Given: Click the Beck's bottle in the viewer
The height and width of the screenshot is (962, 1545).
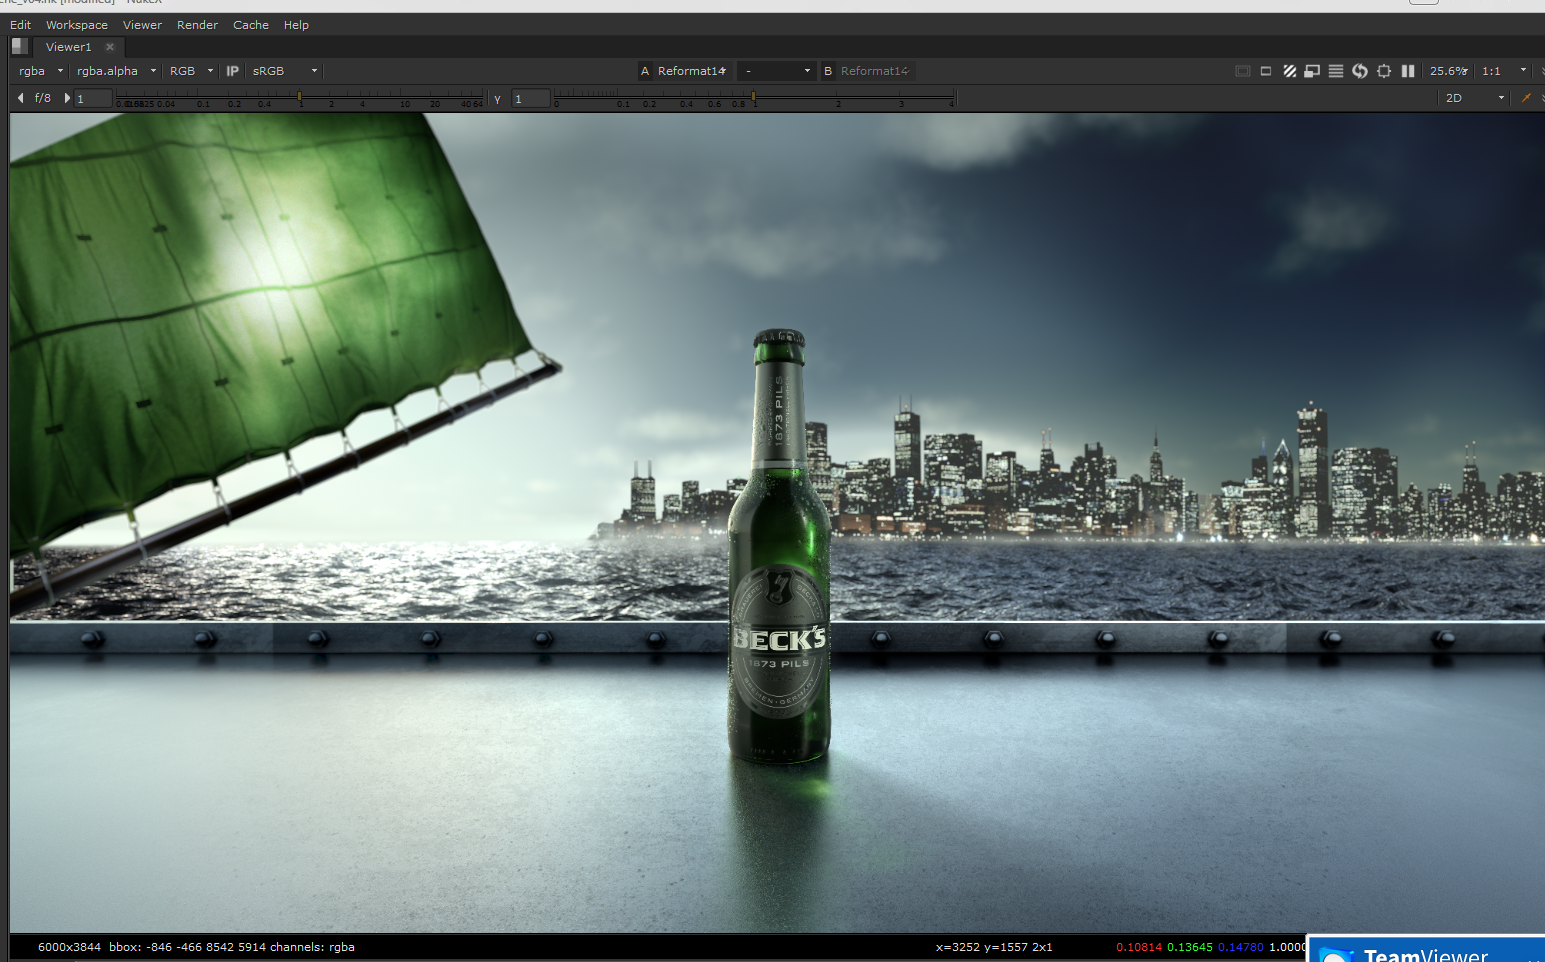Looking at the screenshot, I should [x=779, y=548].
